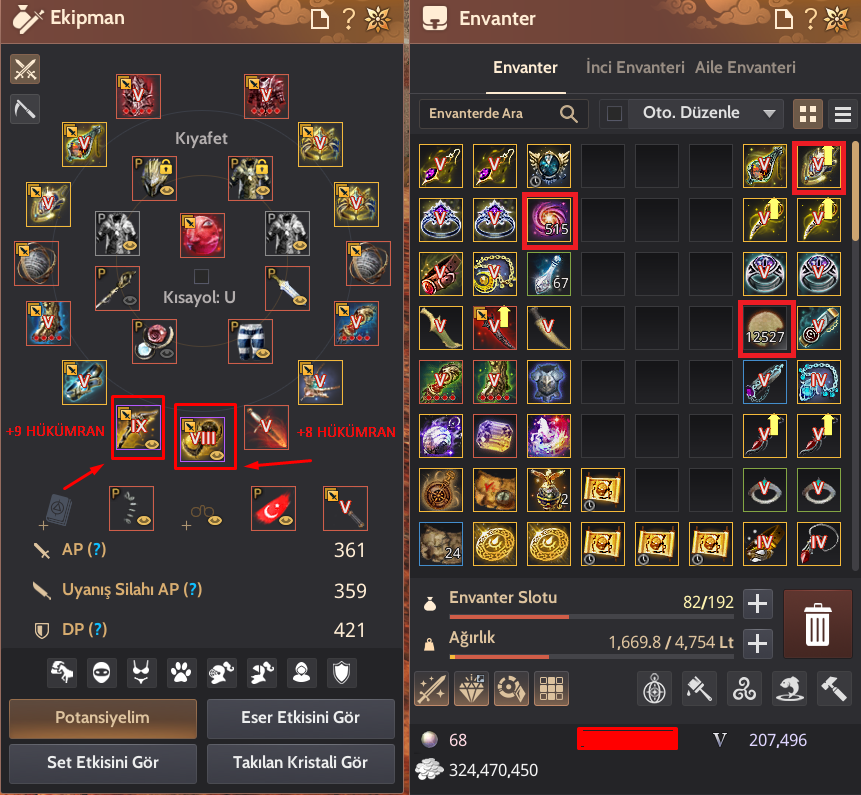
Task: Open the Envanter panel question mark help
Action: (x=810, y=18)
